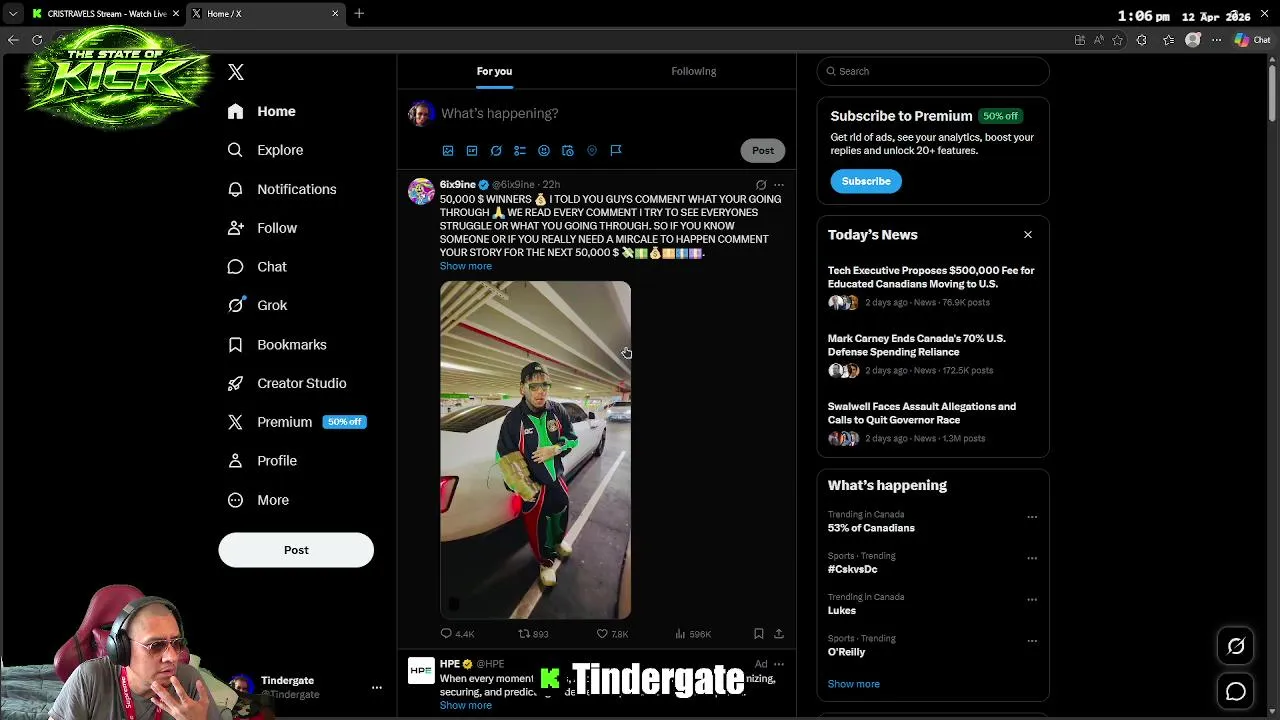This screenshot has height=720, width=1280.
Task: Click the large Post button in the sidebar
Action: point(296,550)
